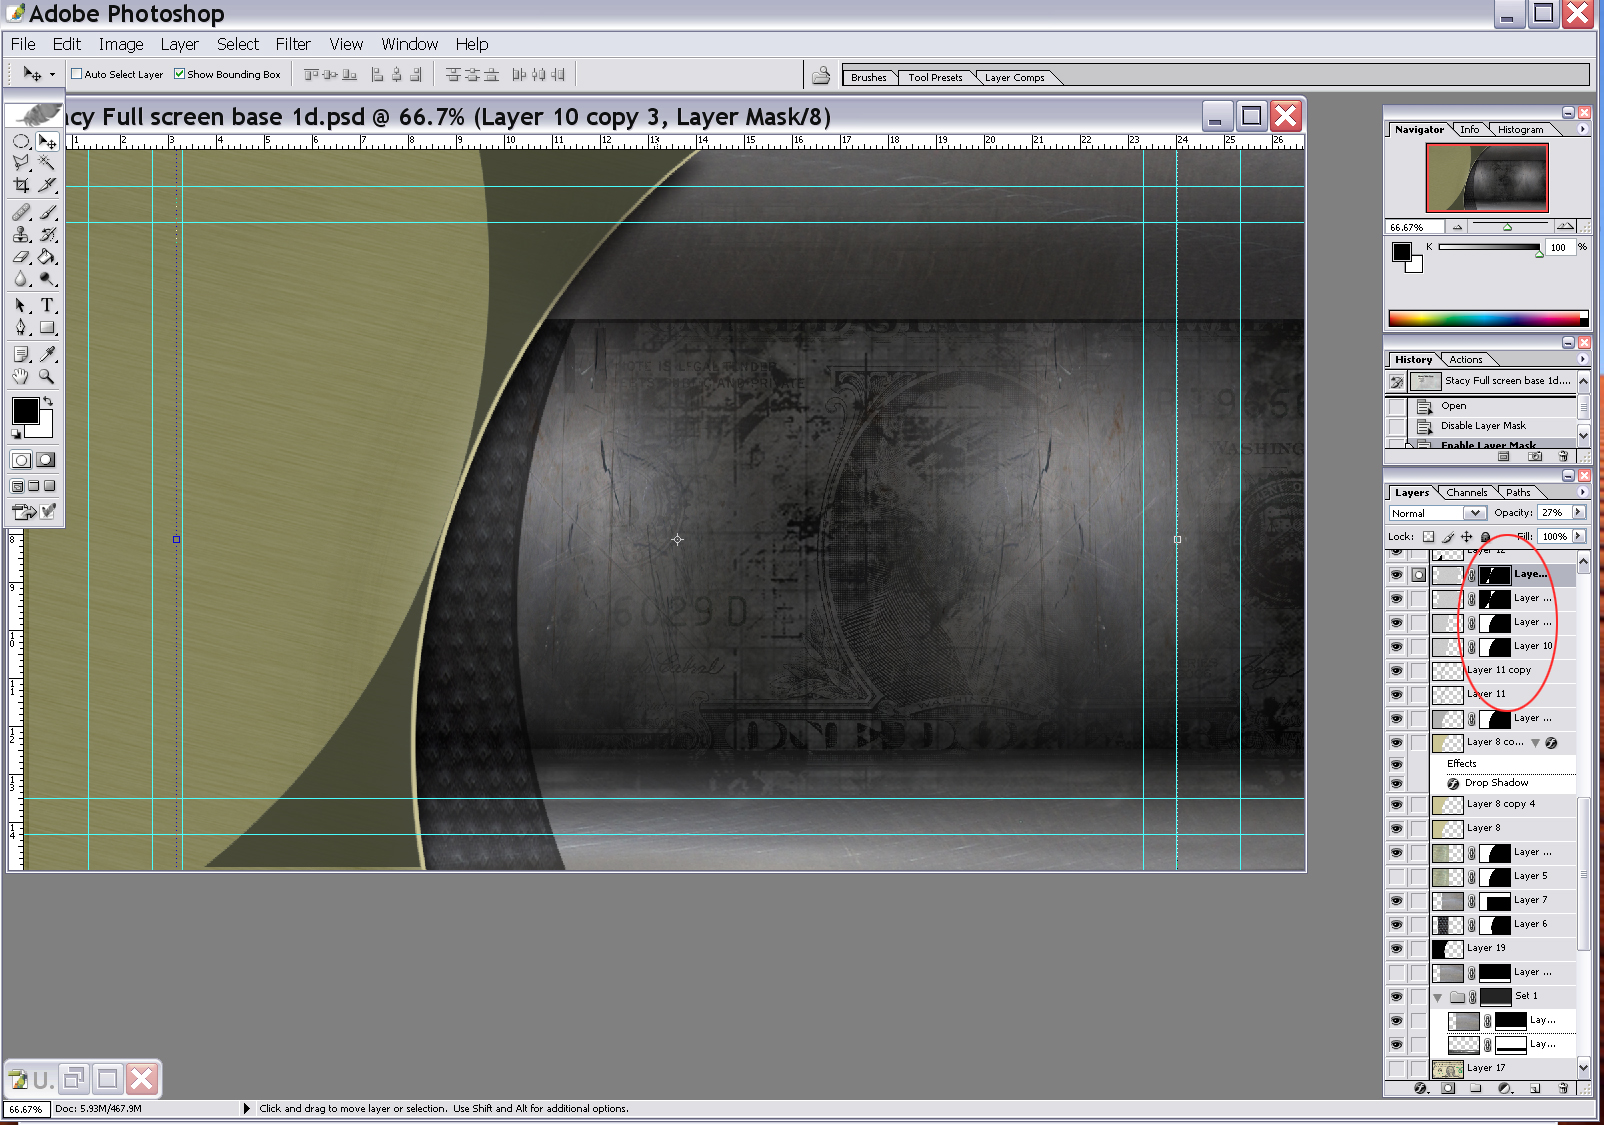Viewport: 1604px width, 1125px height.
Task: Select the Magic Wand tool
Action: coord(47,162)
